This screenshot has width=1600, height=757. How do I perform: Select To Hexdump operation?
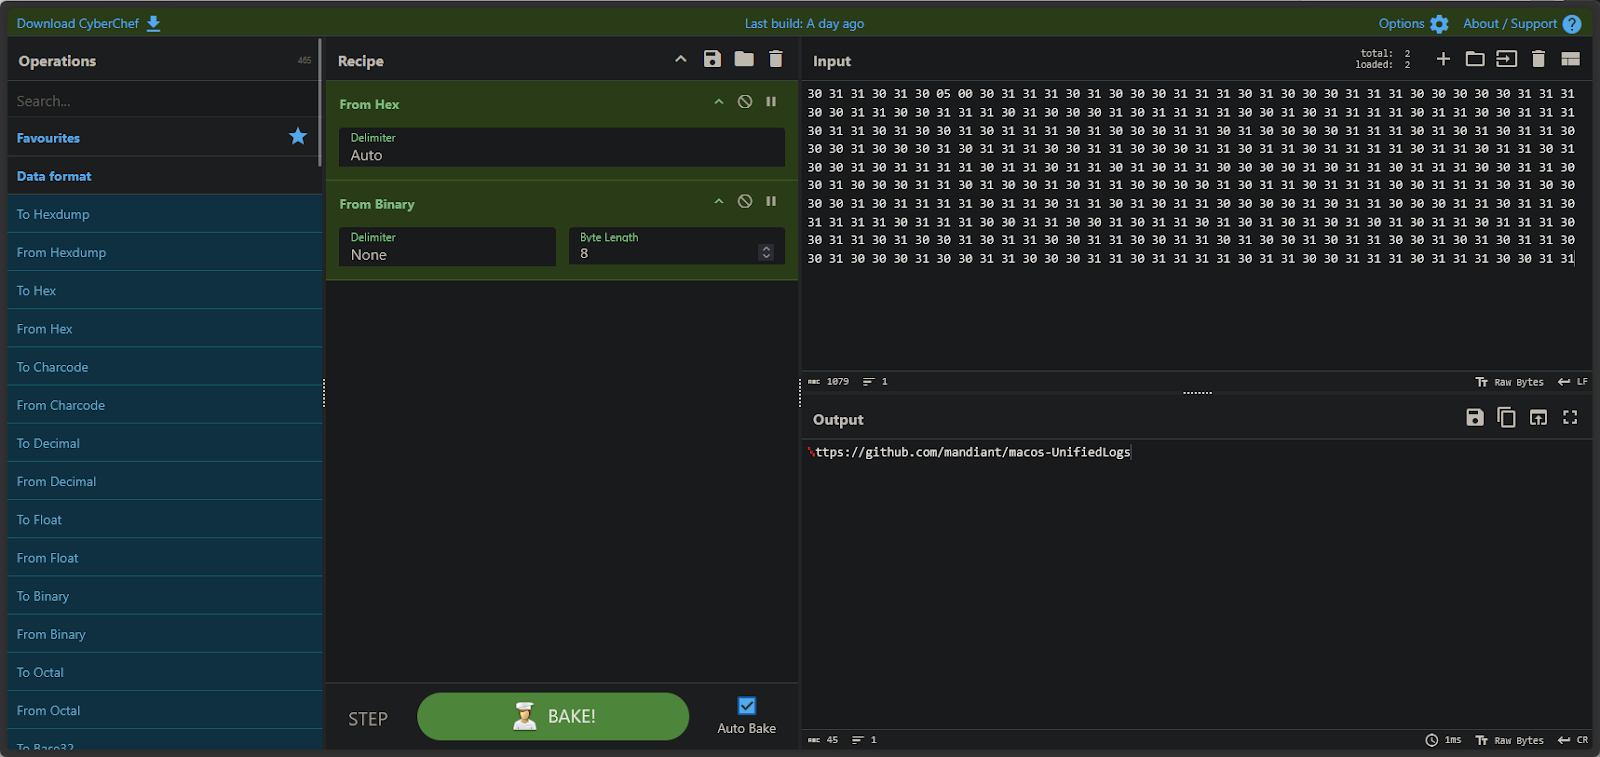point(165,214)
